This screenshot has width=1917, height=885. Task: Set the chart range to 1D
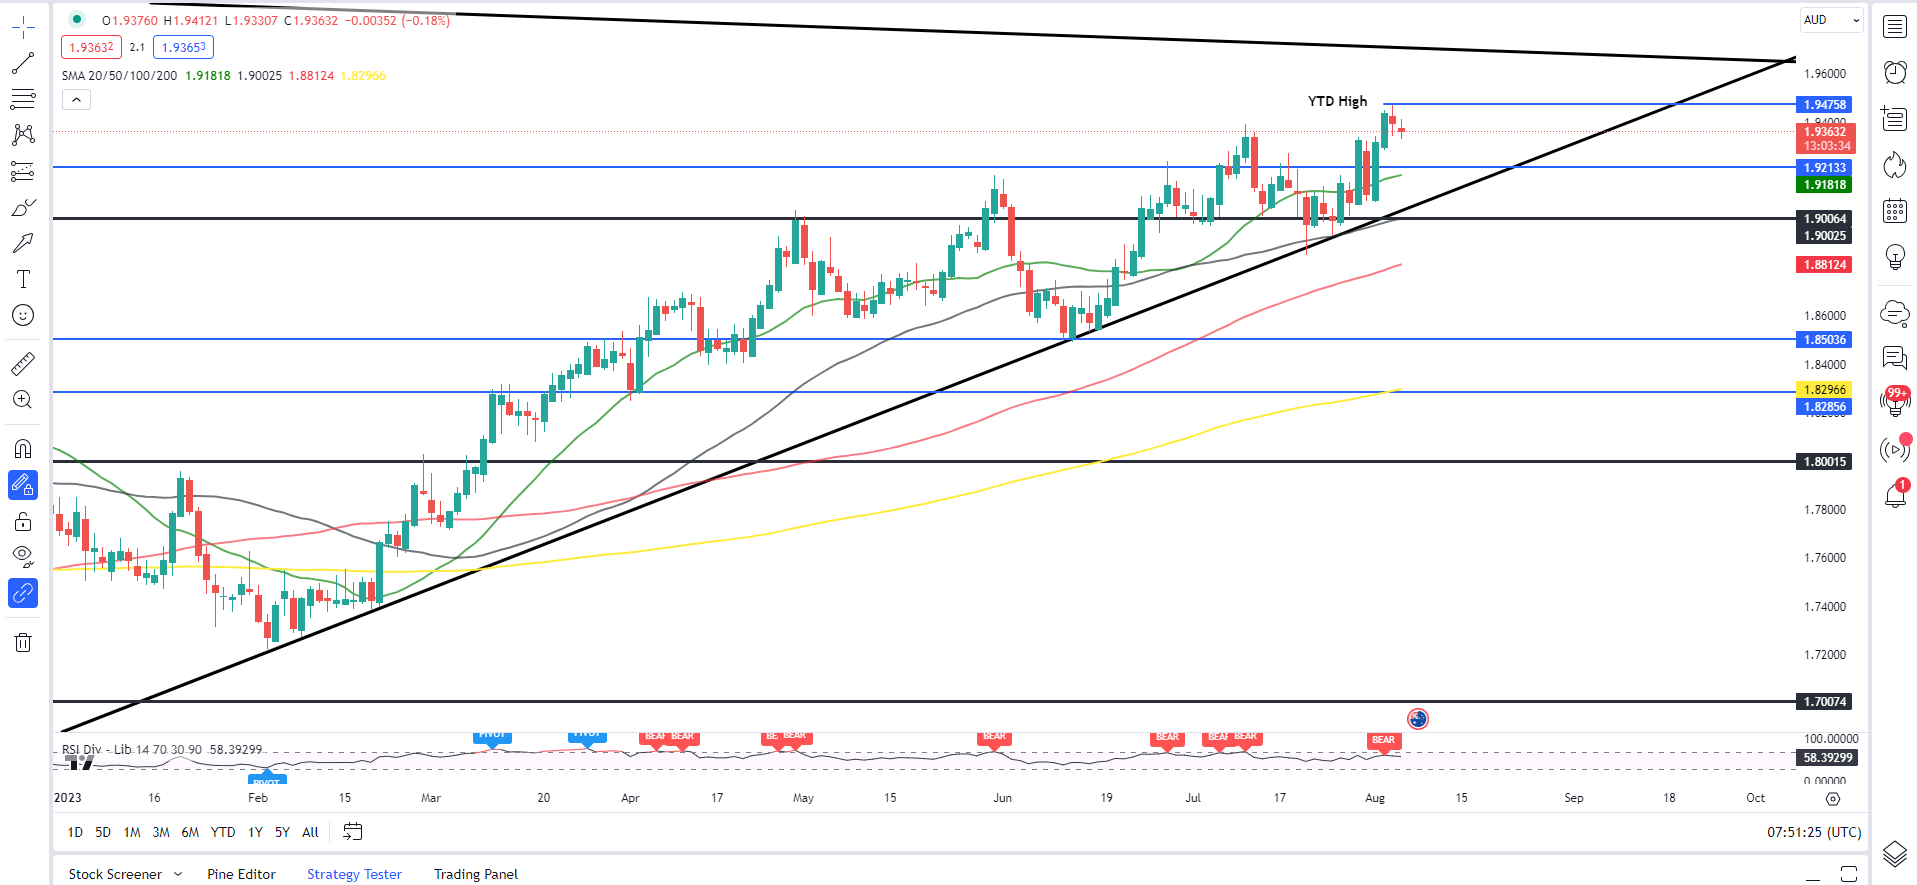75,832
